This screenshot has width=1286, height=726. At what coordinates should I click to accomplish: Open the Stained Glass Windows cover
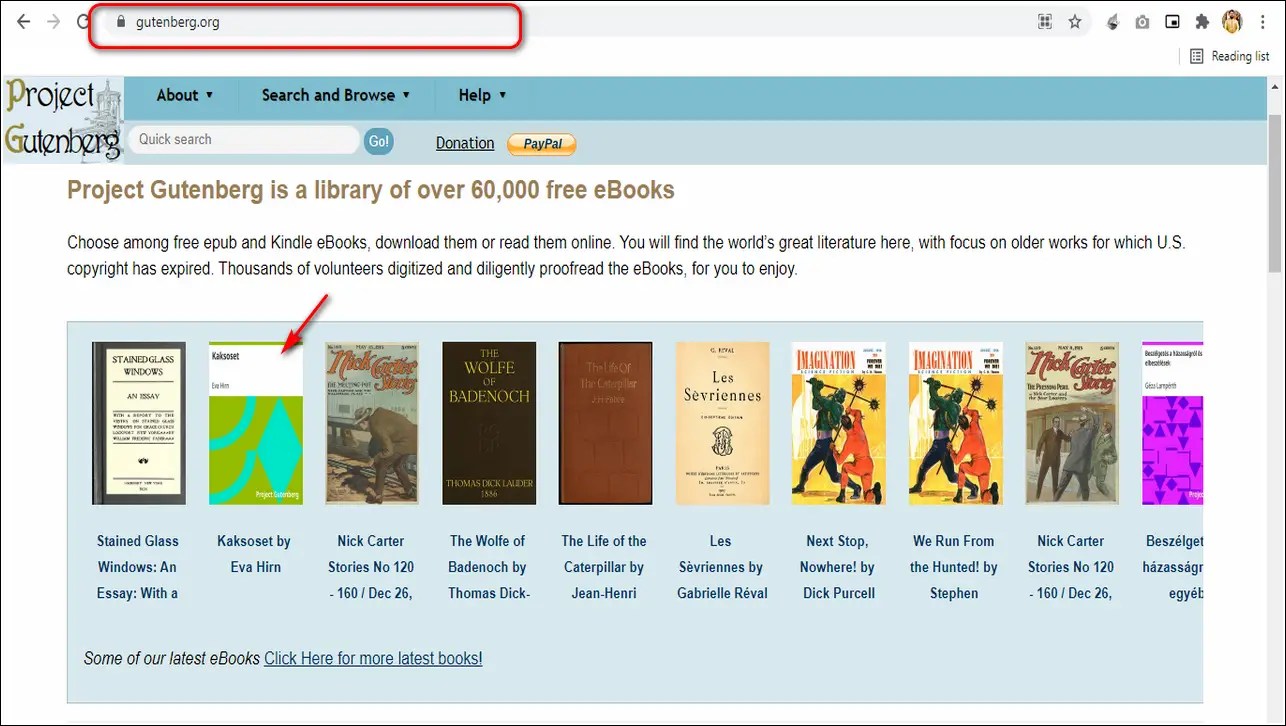[x=138, y=423]
